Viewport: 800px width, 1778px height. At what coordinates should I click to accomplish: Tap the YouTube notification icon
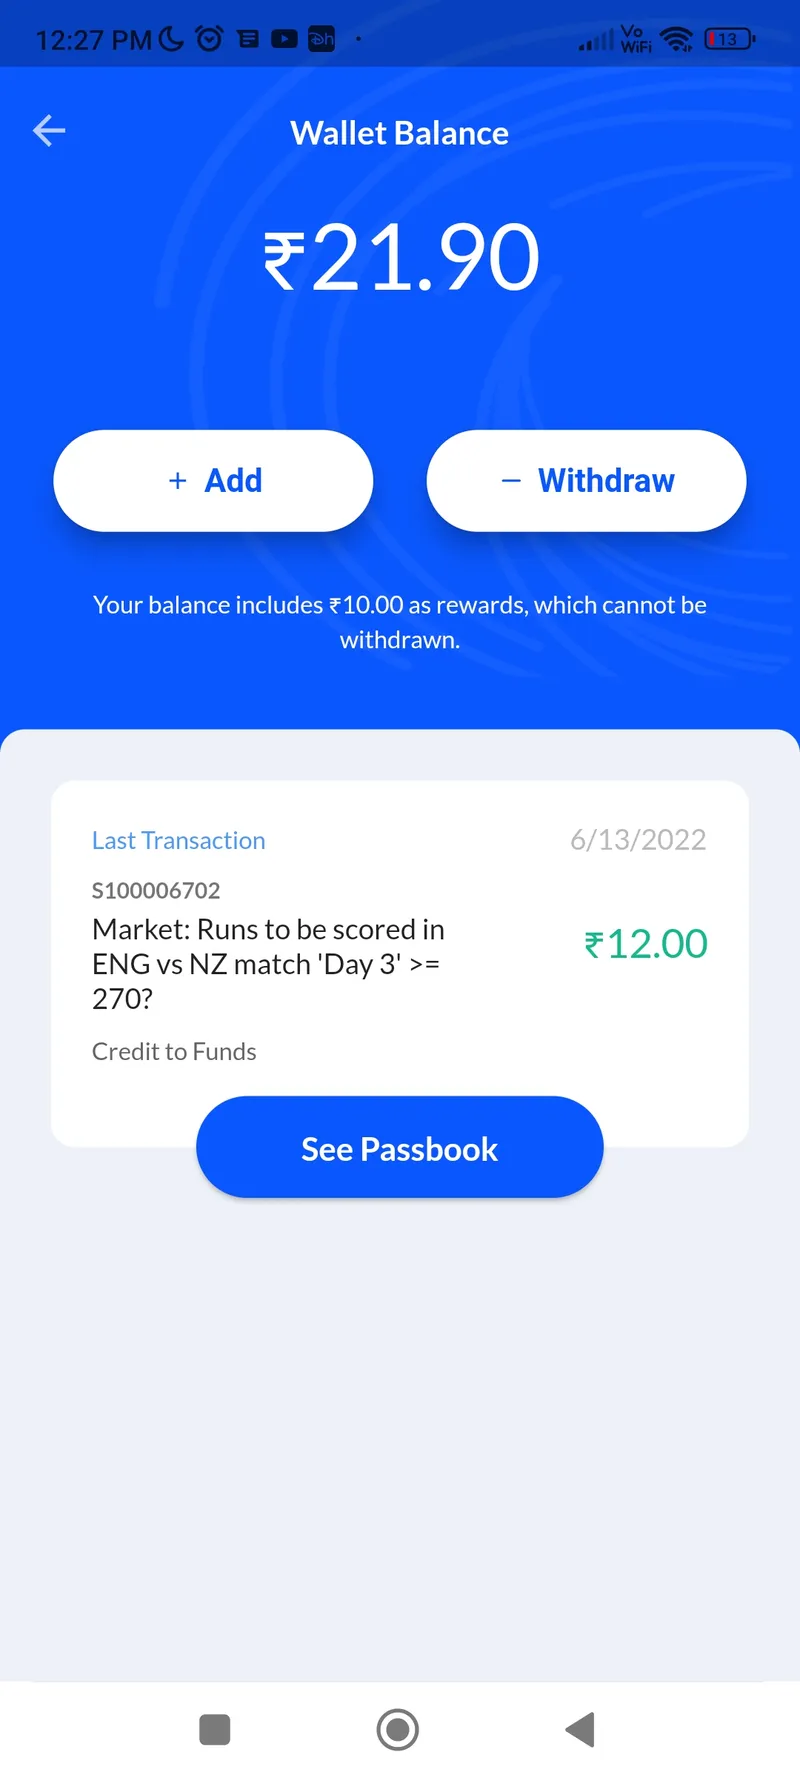284,39
